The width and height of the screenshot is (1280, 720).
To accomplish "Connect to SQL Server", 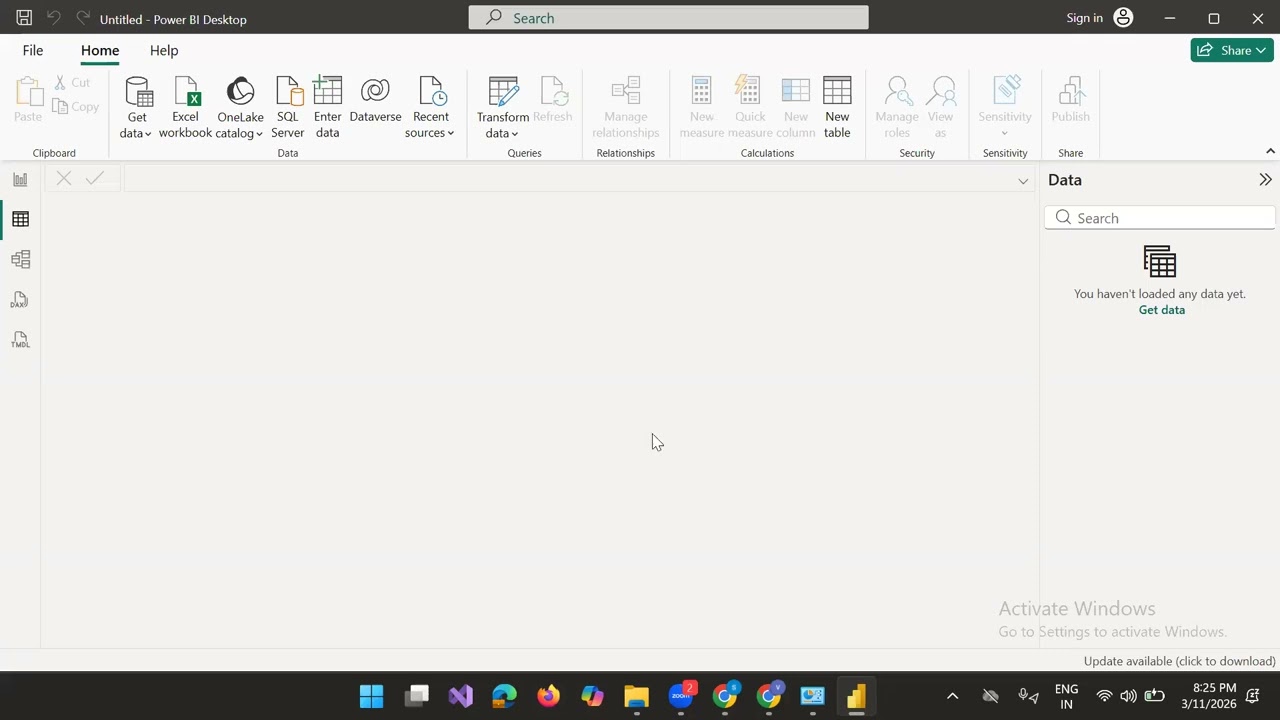I will (287, 107).
